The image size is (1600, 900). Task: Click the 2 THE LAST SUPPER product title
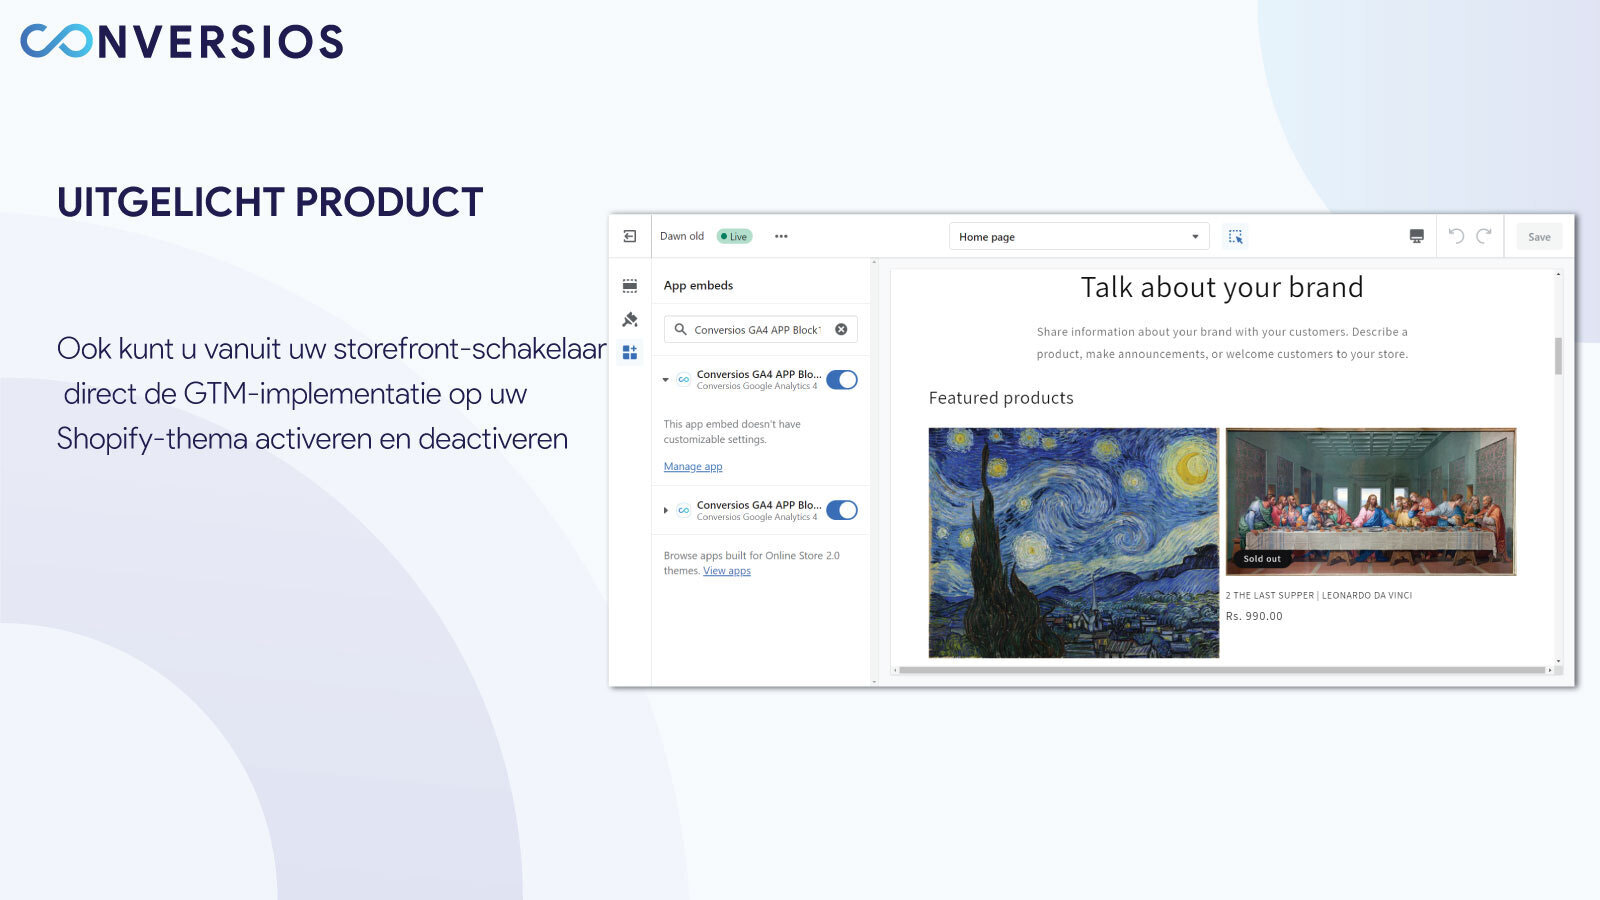coord(1319,595)
